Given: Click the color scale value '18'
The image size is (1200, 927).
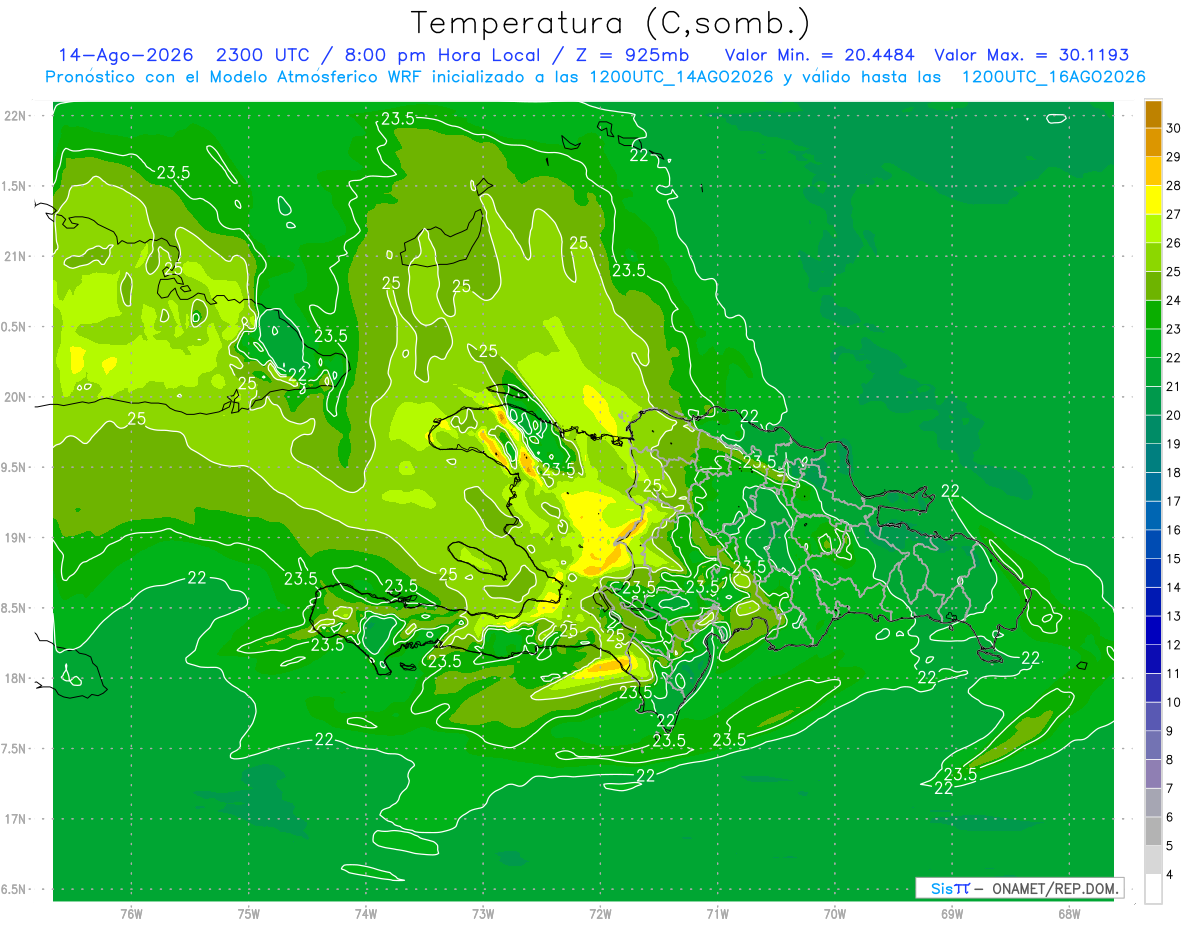Looking at the screenshot, I should pos(1174,472).
